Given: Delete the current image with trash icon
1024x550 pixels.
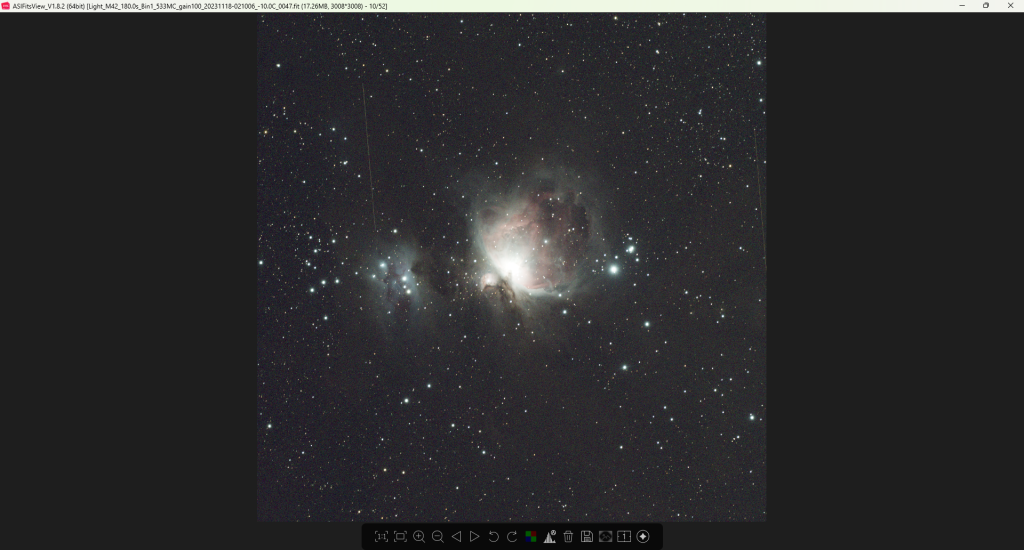Looking at the screenshot, I should (568, 537).
